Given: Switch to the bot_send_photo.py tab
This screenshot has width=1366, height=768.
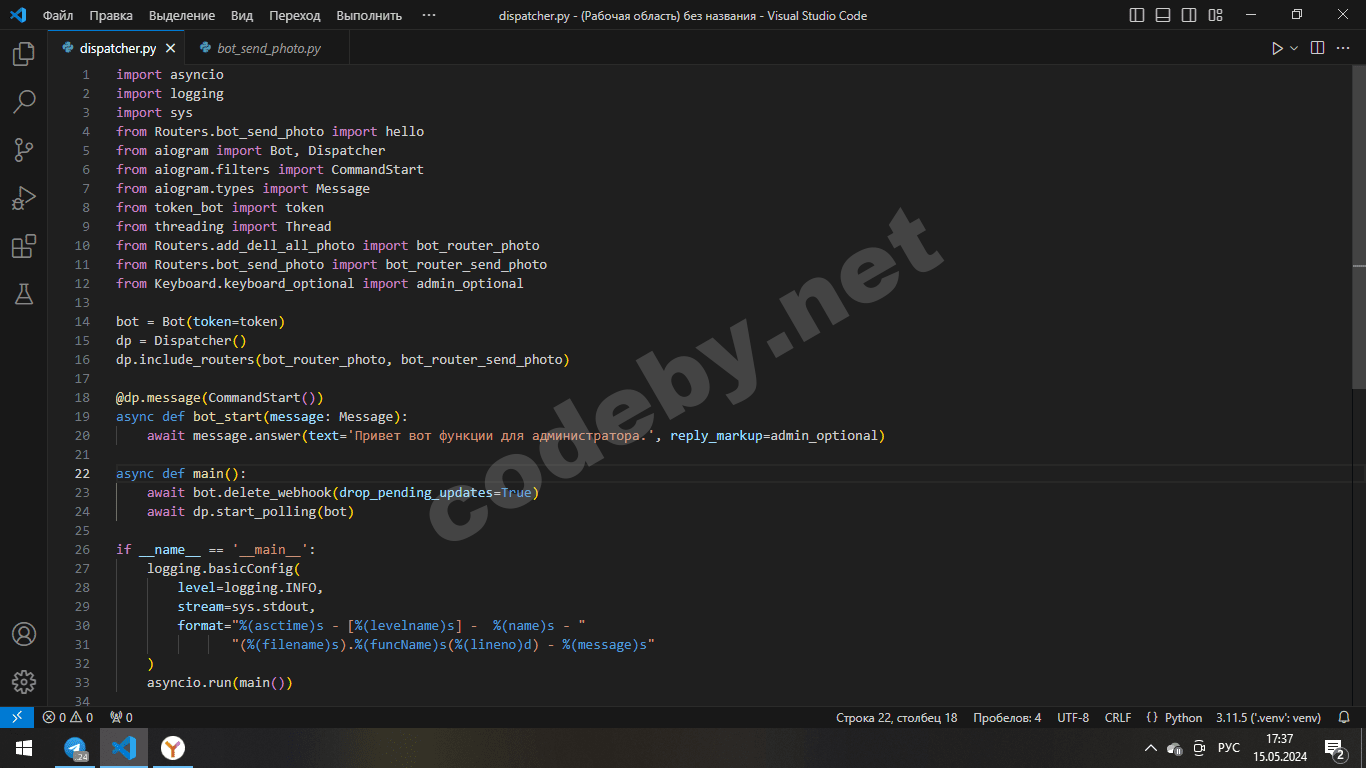Looking at the screenshot, I should click(268, 48).
